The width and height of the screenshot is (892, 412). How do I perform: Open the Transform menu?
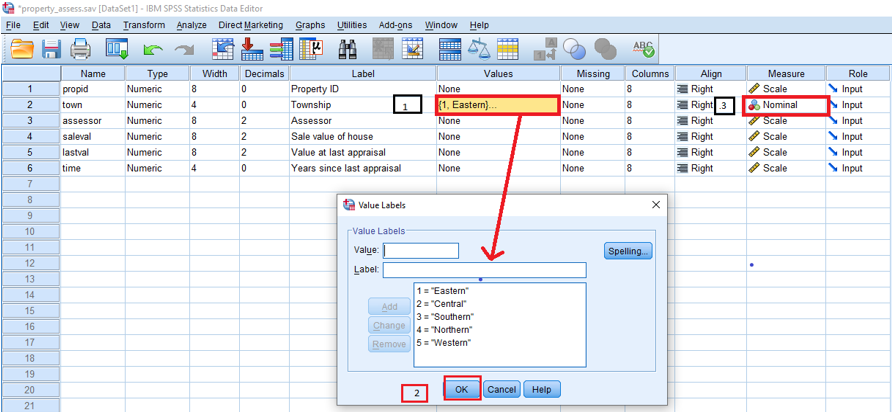coord(145,25)
